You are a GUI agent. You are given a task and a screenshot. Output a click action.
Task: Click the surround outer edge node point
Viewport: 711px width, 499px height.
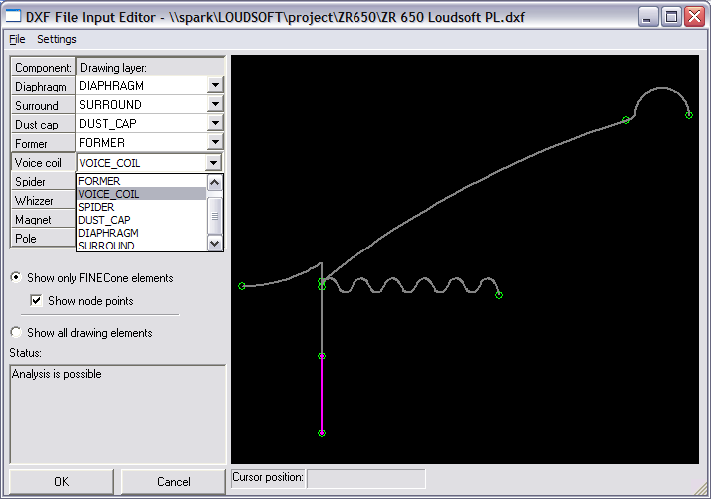tap(689, 115)
